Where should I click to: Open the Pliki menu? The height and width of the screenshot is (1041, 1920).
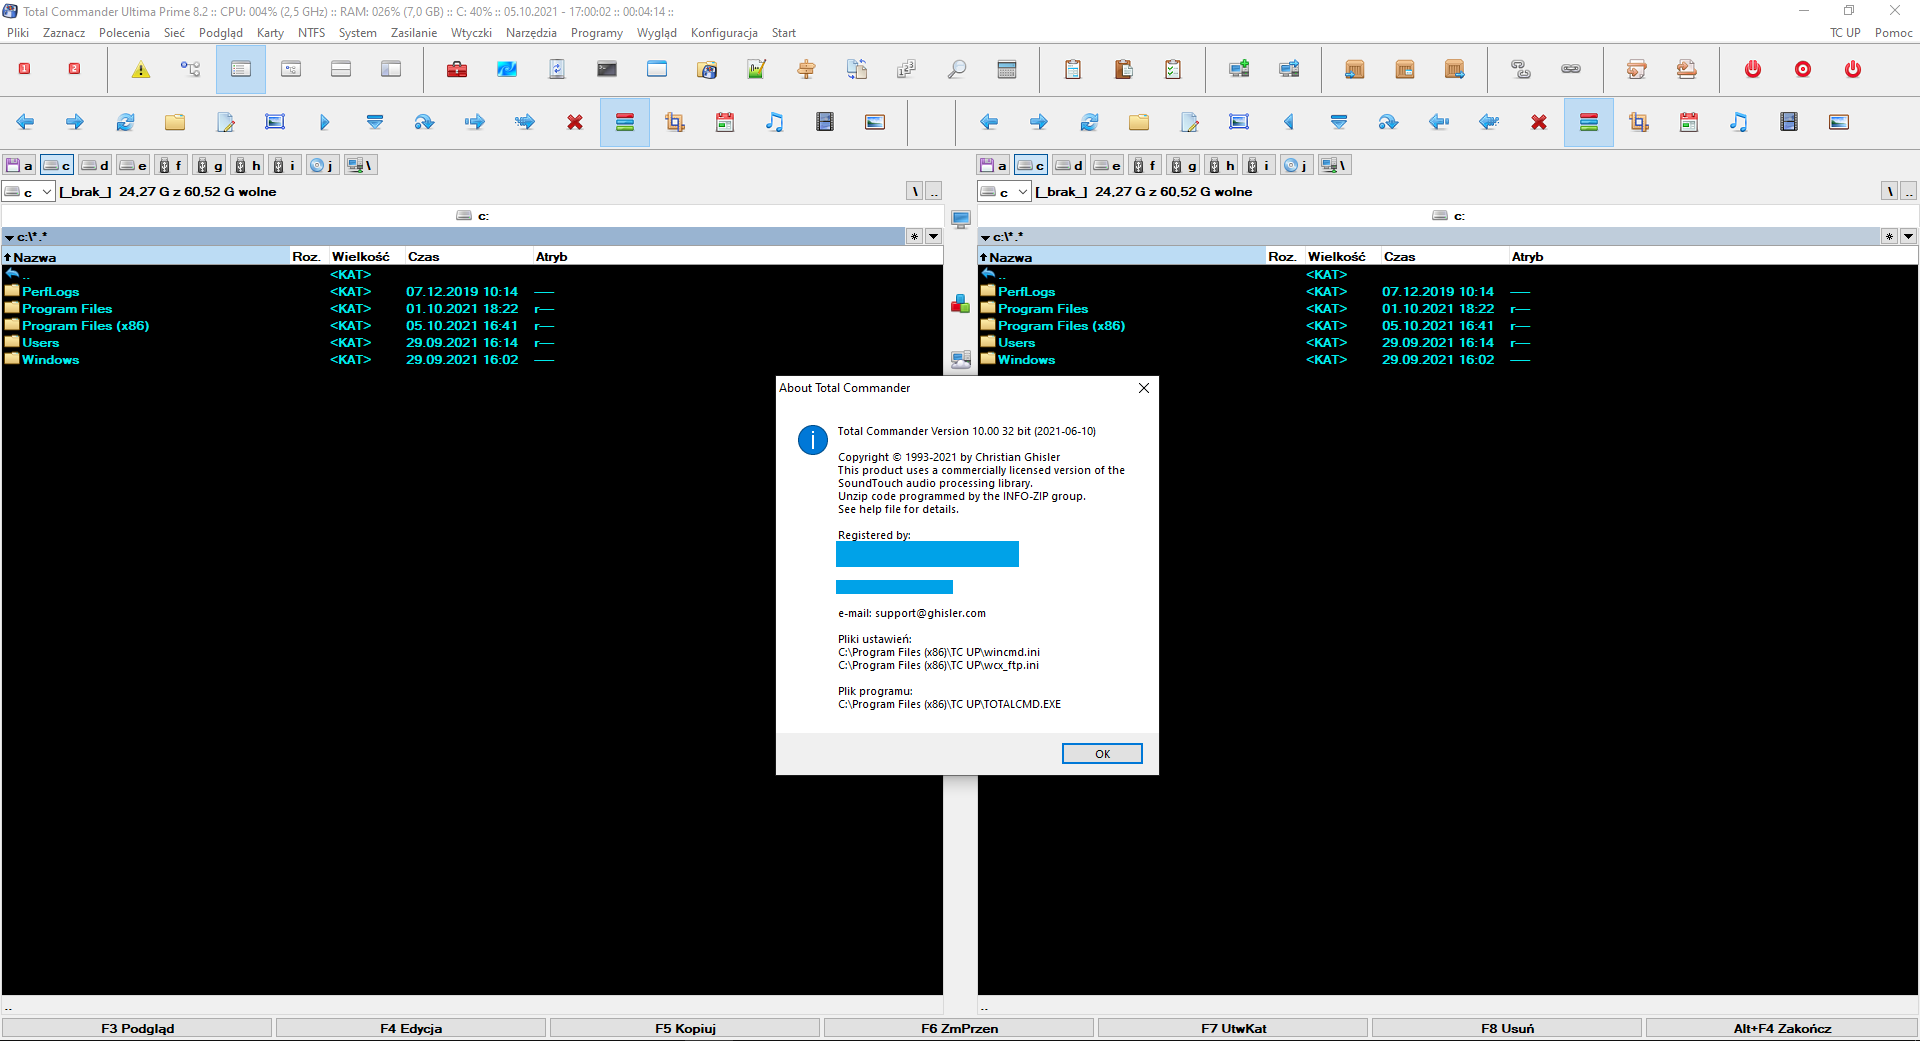click(x=18, y=33)
